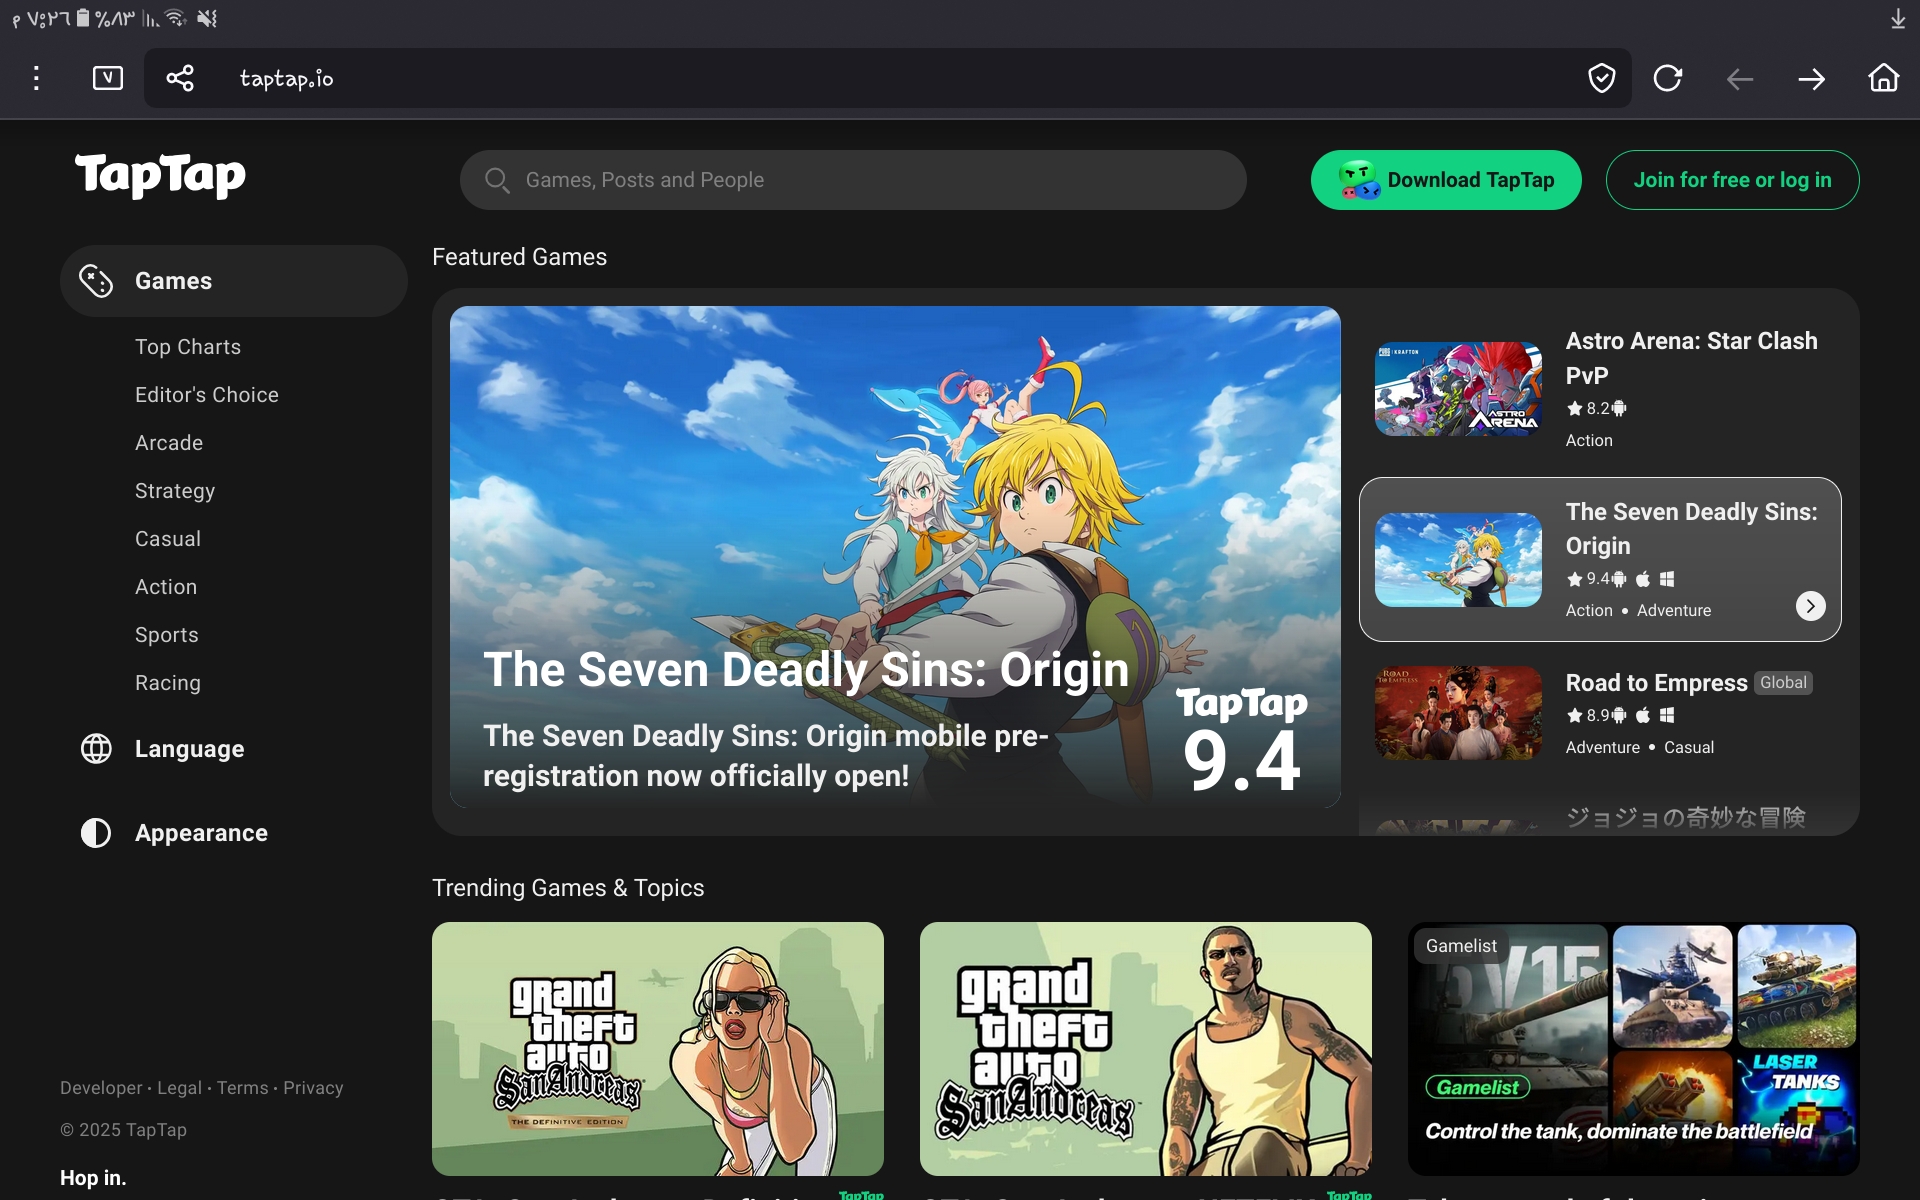Click the Language globe icon
Screen dimensions: 1920x1200
click(96, 749)
